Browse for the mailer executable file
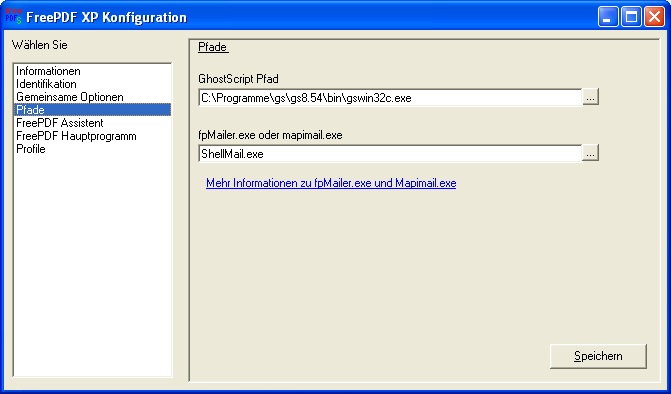 click(x=591, y=154)
